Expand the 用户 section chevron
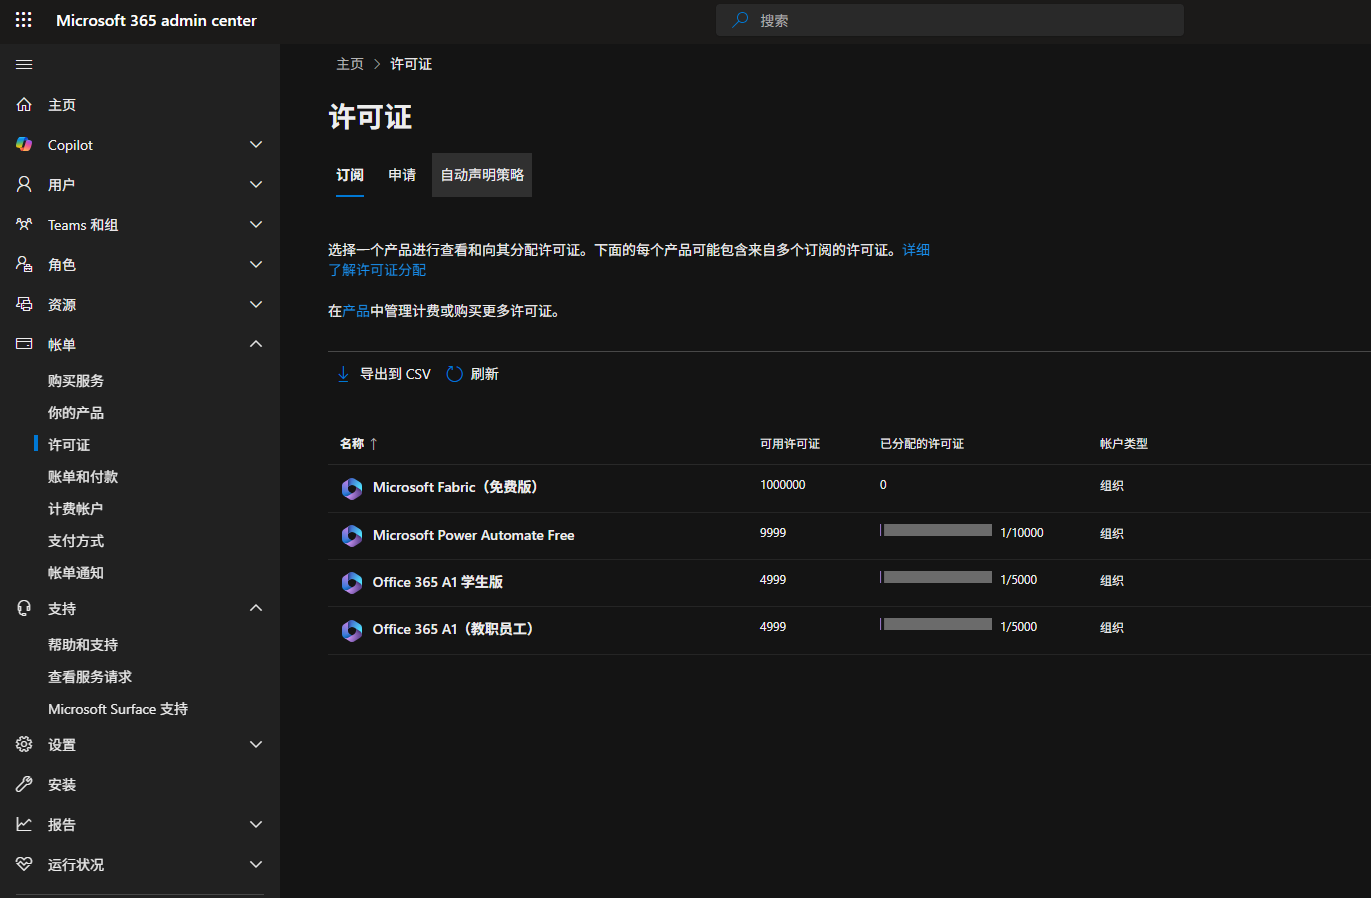1371x898 pixels. 256,184
